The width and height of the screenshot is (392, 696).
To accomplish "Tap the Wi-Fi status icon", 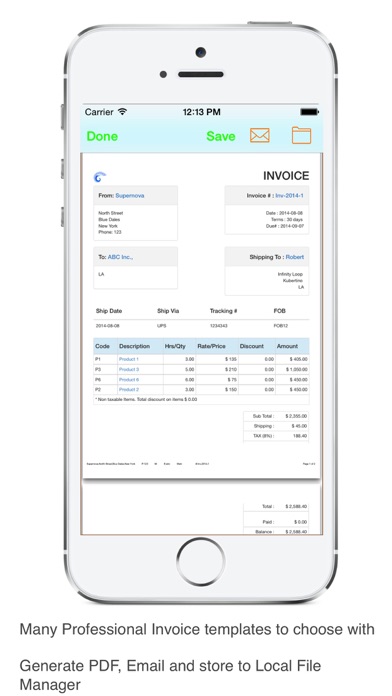I will click(x=122, y=112).
